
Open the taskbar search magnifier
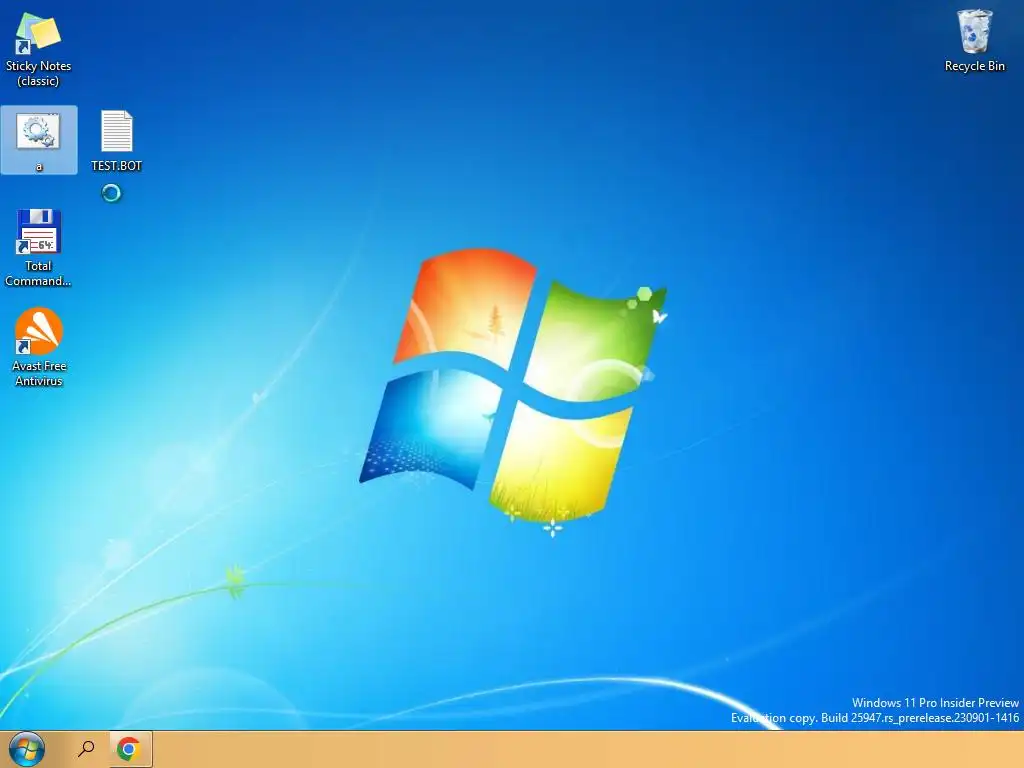tap(86, 749)
